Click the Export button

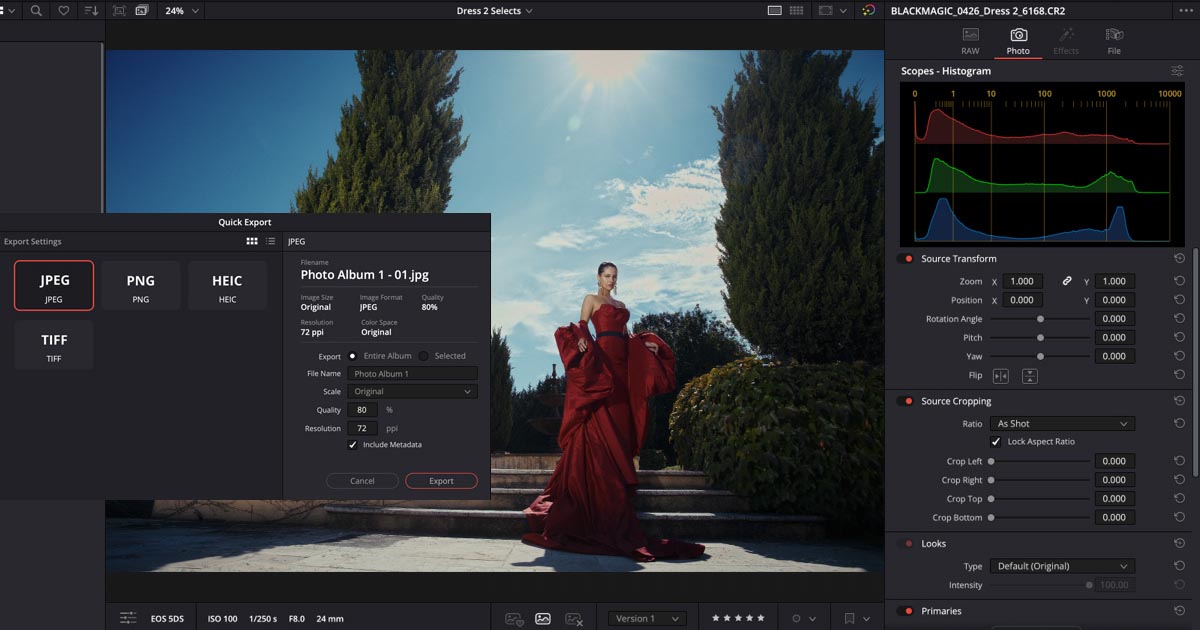(441, 481)
